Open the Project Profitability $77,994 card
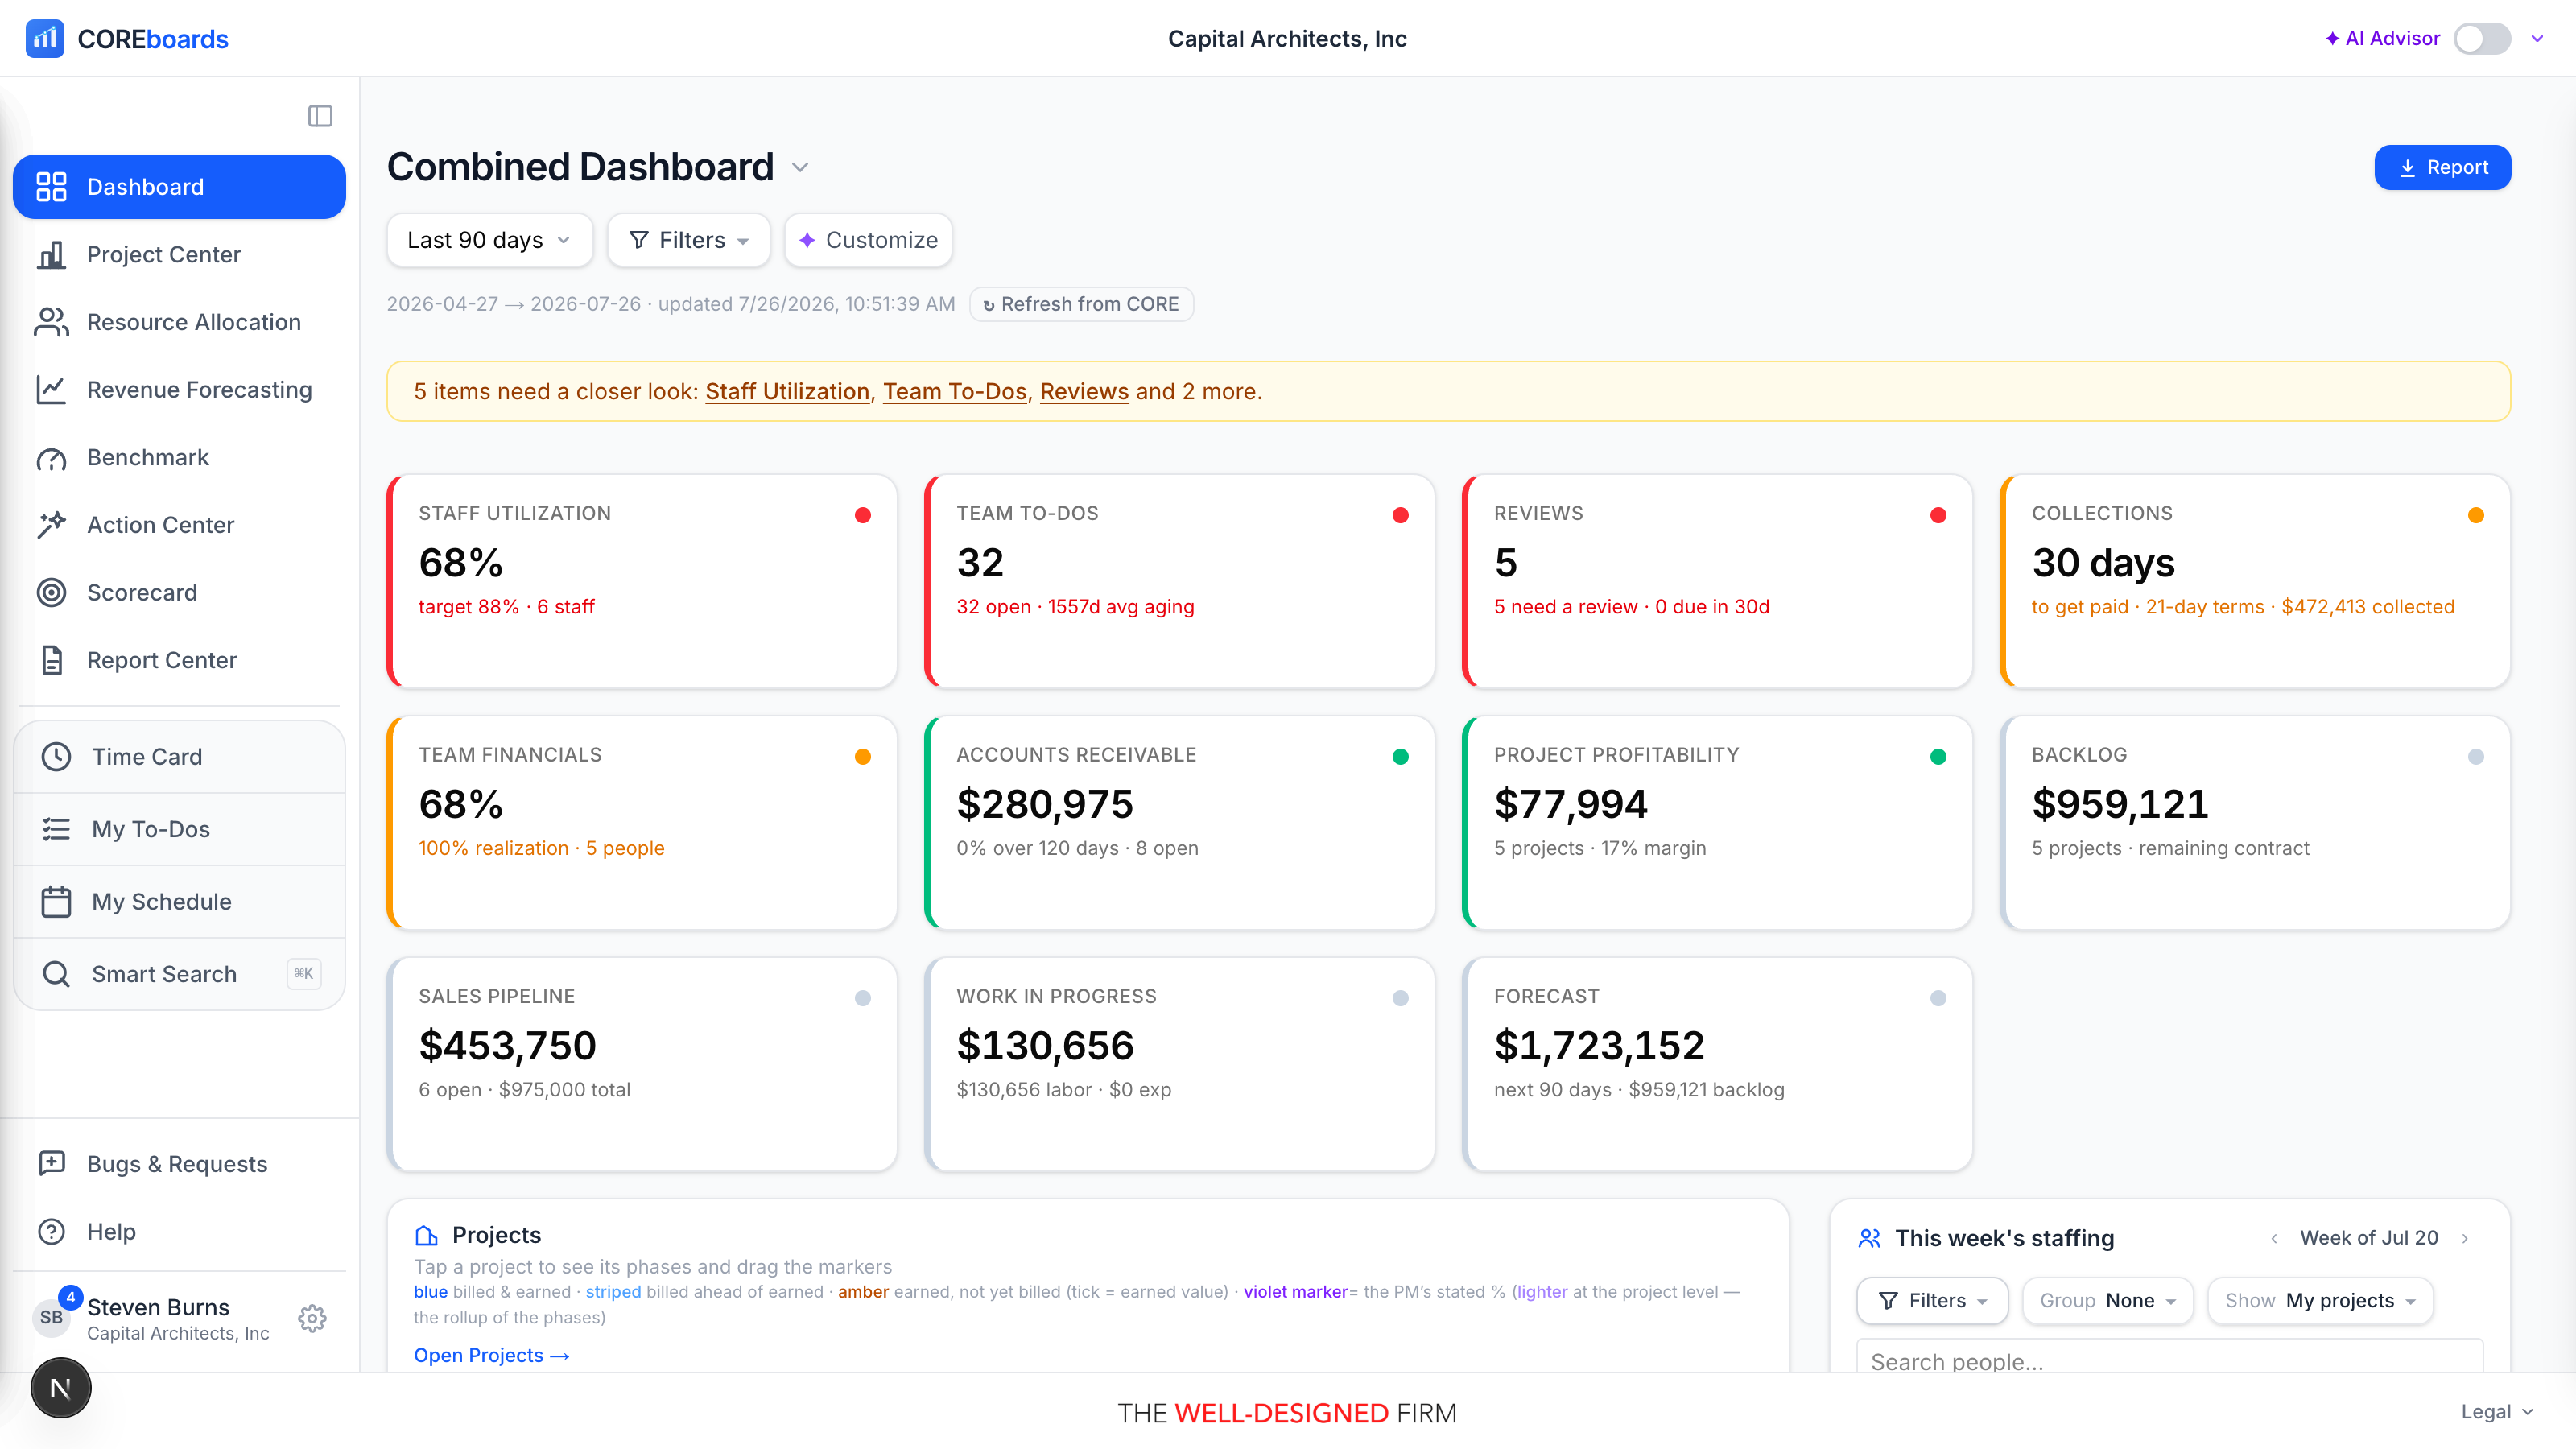Screen dimensions: 2576x1449 coord(1717,822)
